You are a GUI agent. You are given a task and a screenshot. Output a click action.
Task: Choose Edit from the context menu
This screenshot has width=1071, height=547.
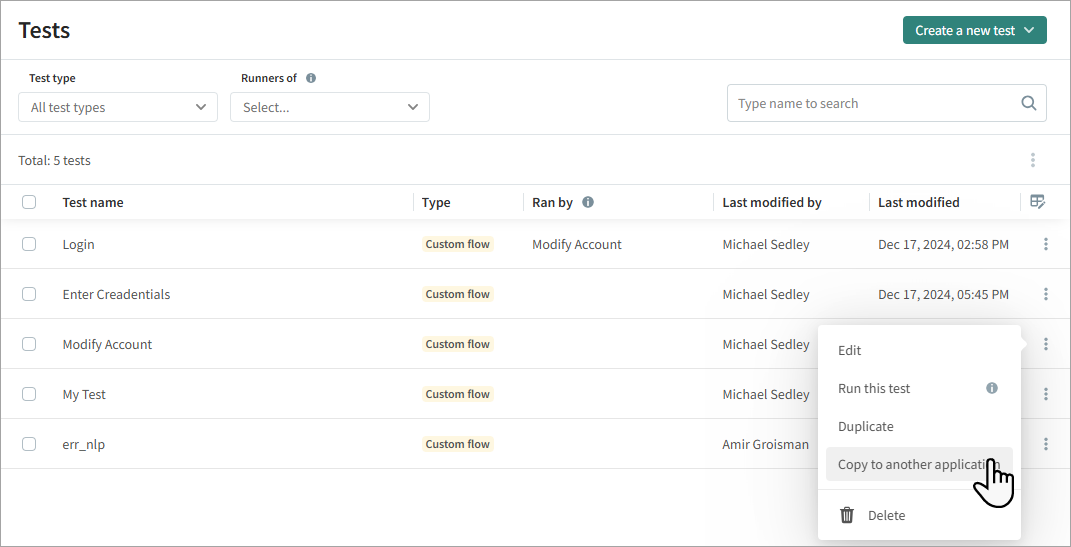tap(849, 350)
